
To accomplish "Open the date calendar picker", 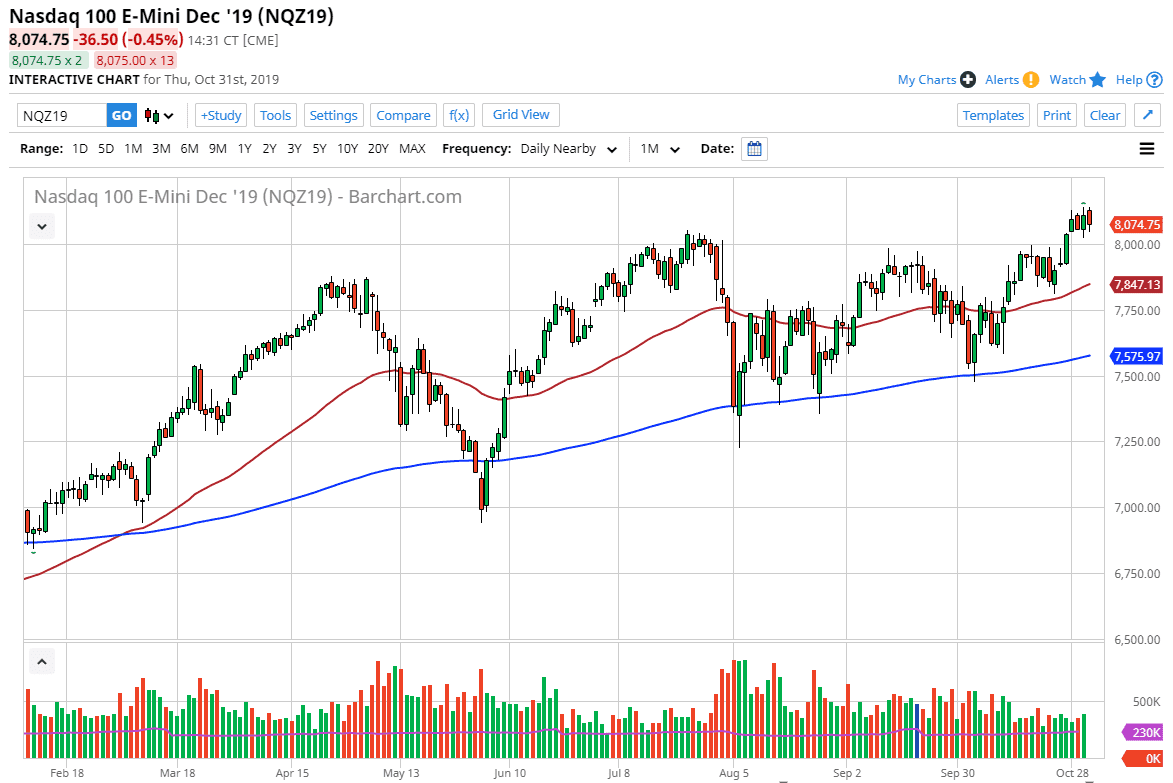I will point(755,149).
